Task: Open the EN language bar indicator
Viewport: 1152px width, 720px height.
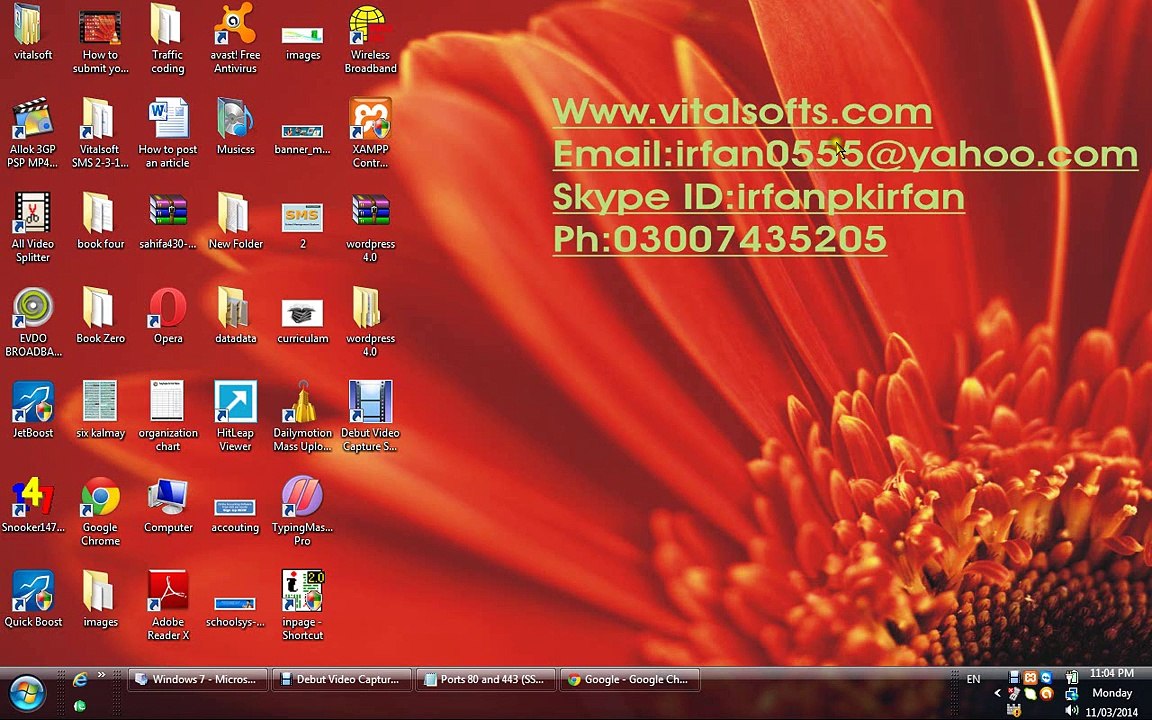Action: (973, 680)
